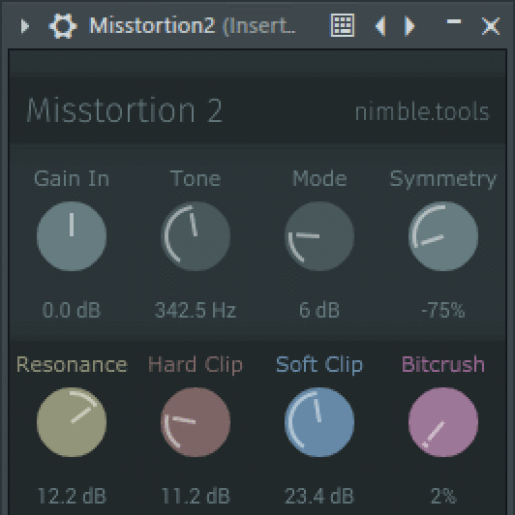Click the Soft Clip knob
Viewport: 515px width, 515px height.
coord(319,422)
